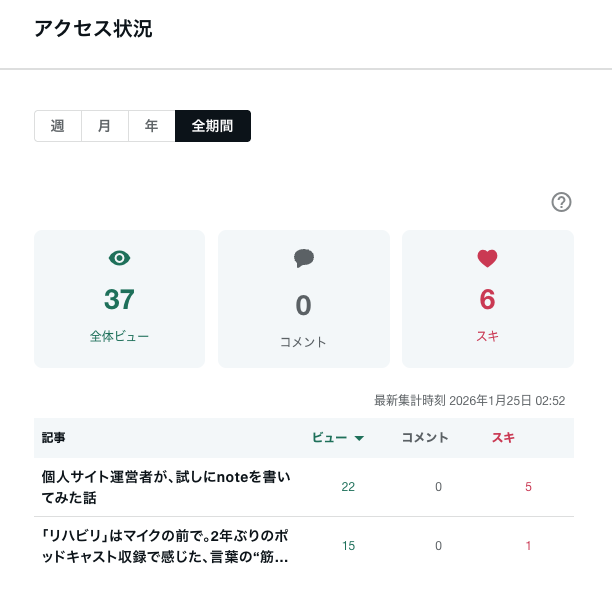Viewport: 612px width, 593px height.
Task: Click the red heart likes icon
Action: tap(487, 258)
